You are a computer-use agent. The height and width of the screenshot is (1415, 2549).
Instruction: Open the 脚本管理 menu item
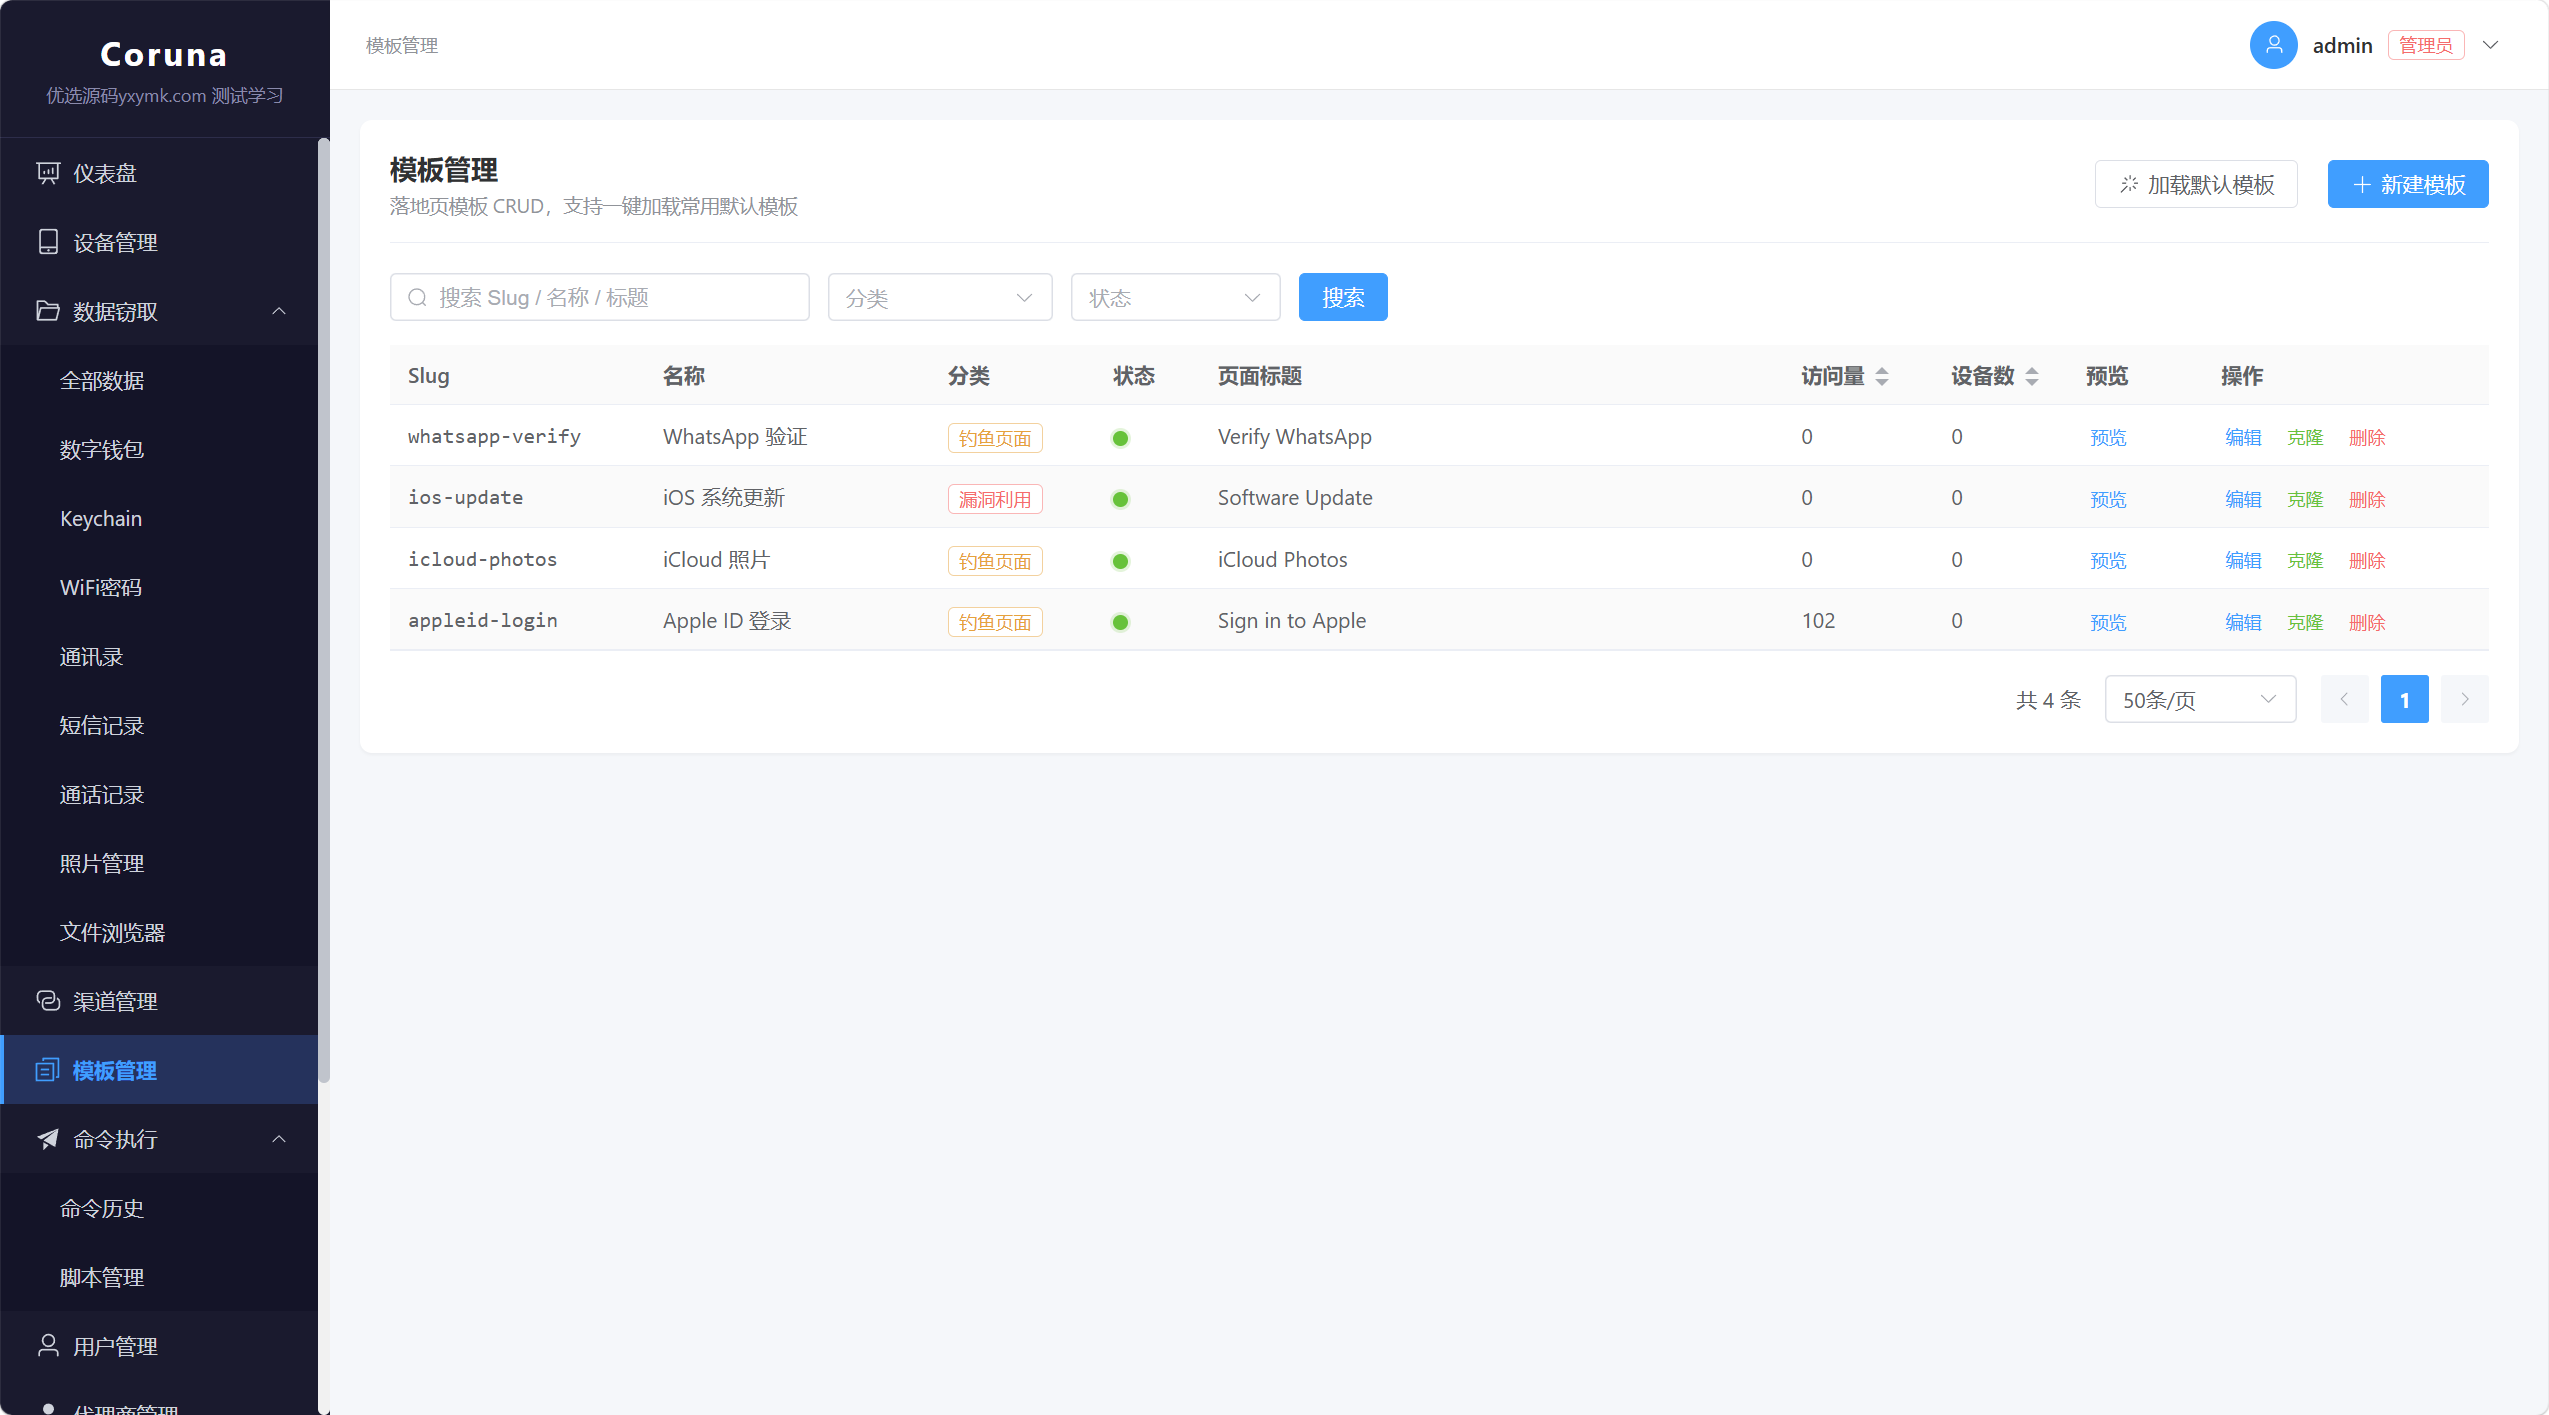click(x=160, y=1277)
